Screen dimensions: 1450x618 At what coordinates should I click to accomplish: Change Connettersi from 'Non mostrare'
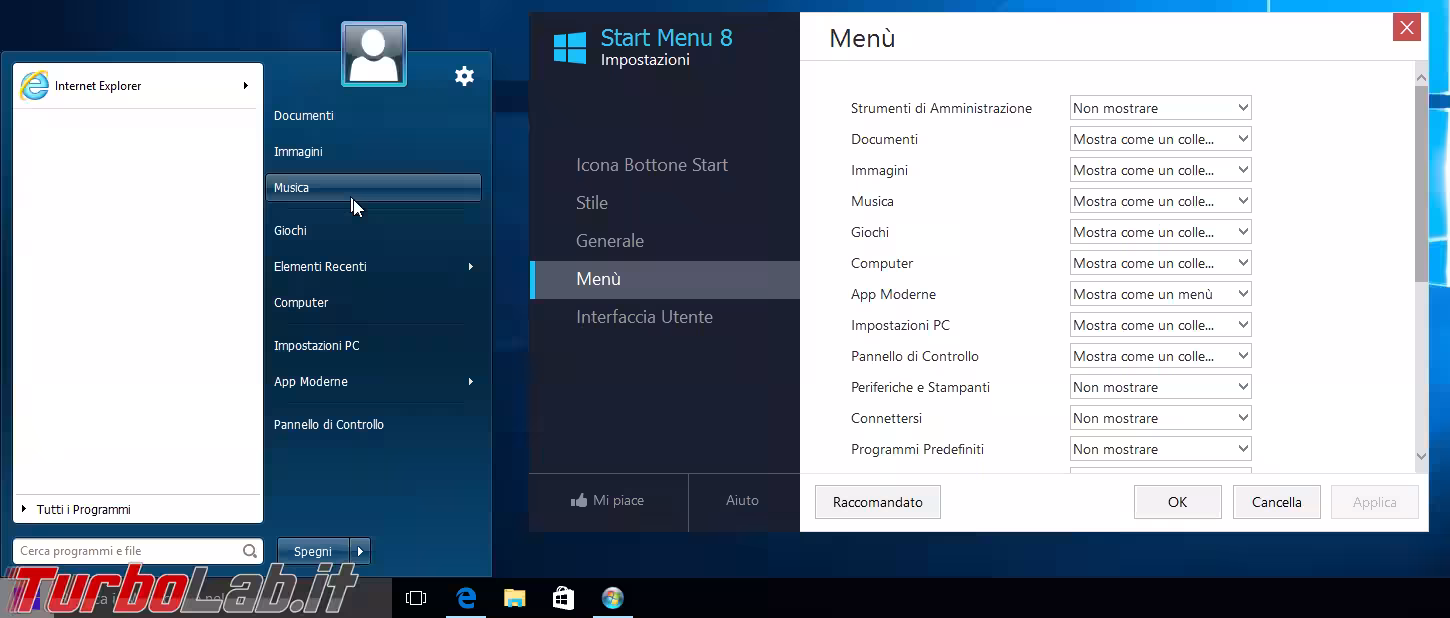1159,417
